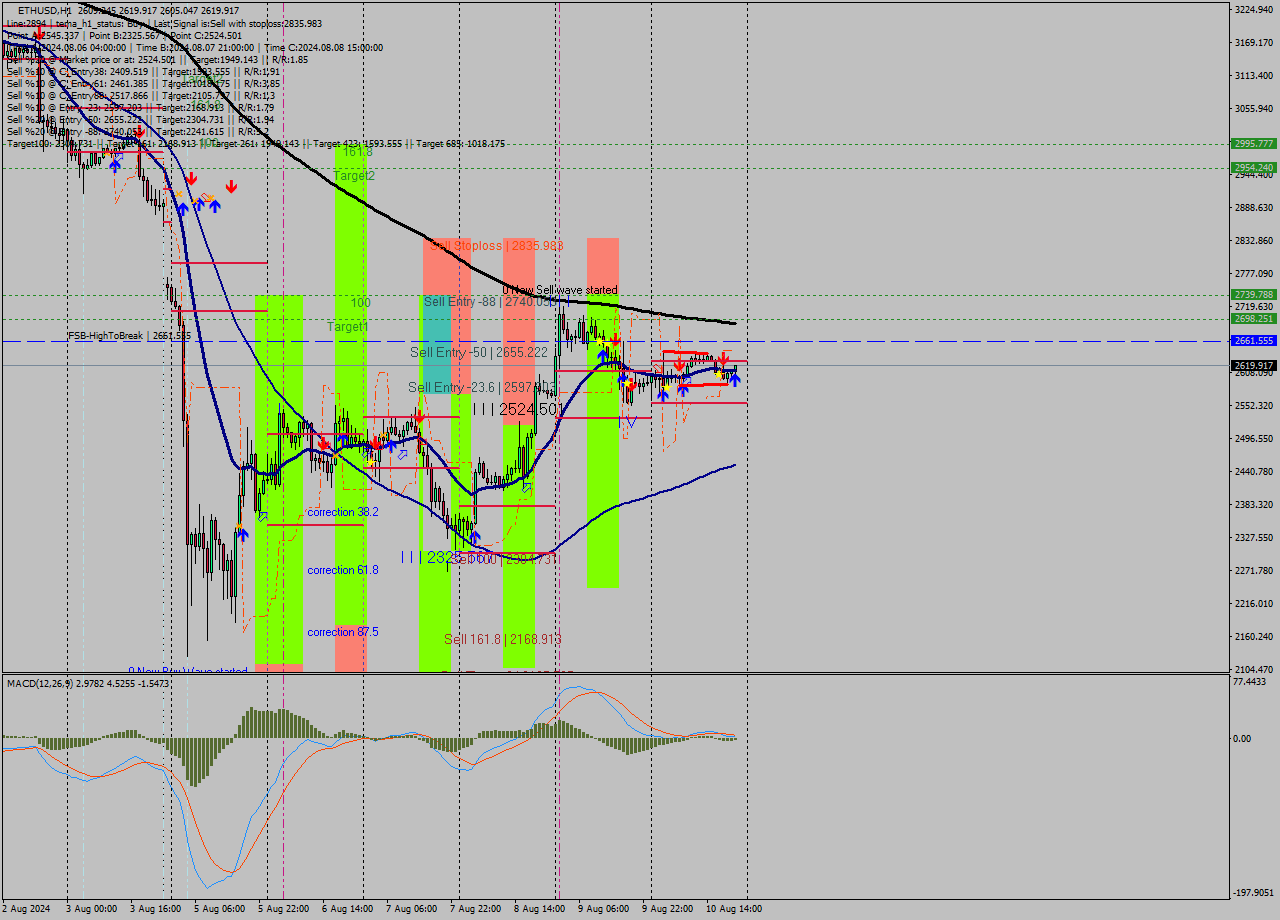
Task: Select the 'Sell Entry -50 | 2655.222' label
Action: [479, 352]
